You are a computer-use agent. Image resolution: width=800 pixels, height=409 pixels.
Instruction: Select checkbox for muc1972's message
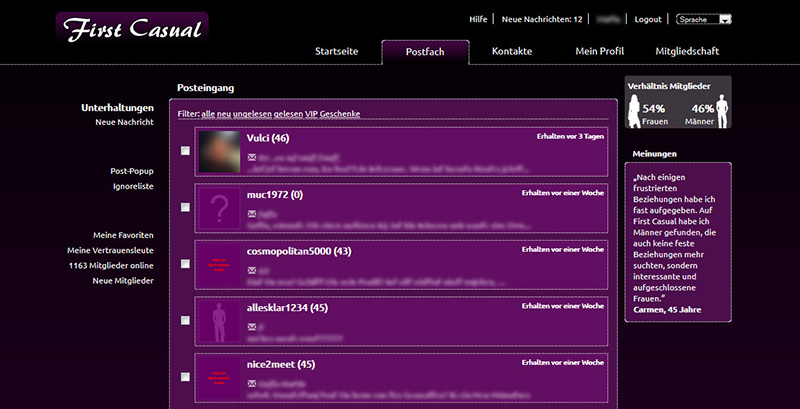[x=185, y=207]
